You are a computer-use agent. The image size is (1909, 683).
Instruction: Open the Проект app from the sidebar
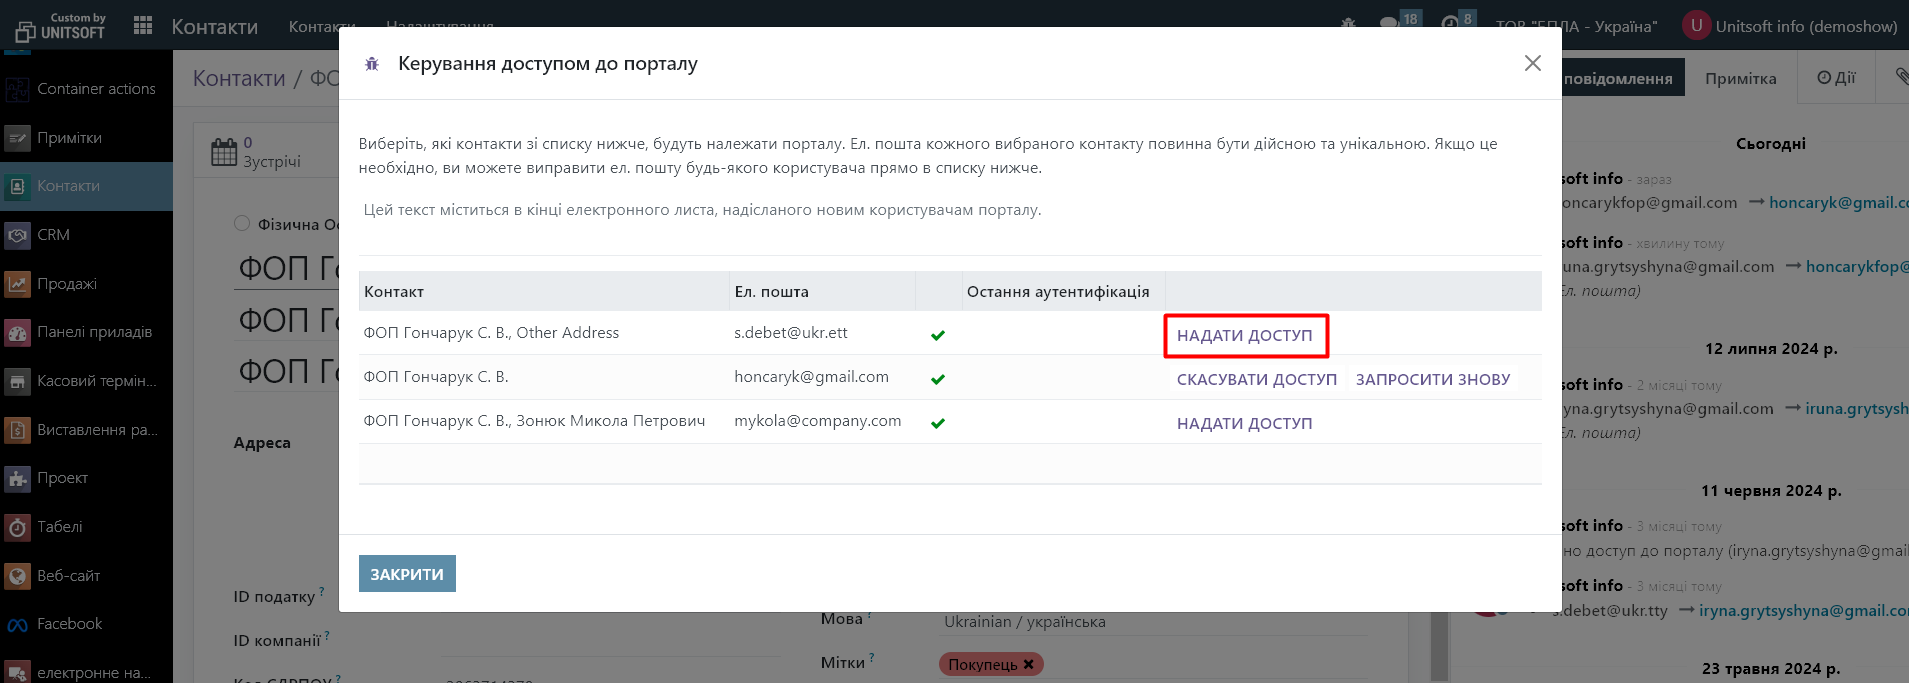click(x=62, y=478)
